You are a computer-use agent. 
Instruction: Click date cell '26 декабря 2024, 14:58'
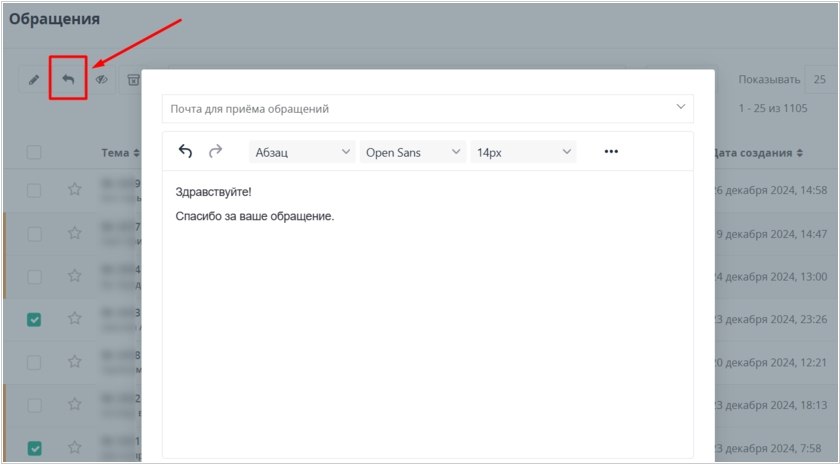771,190
